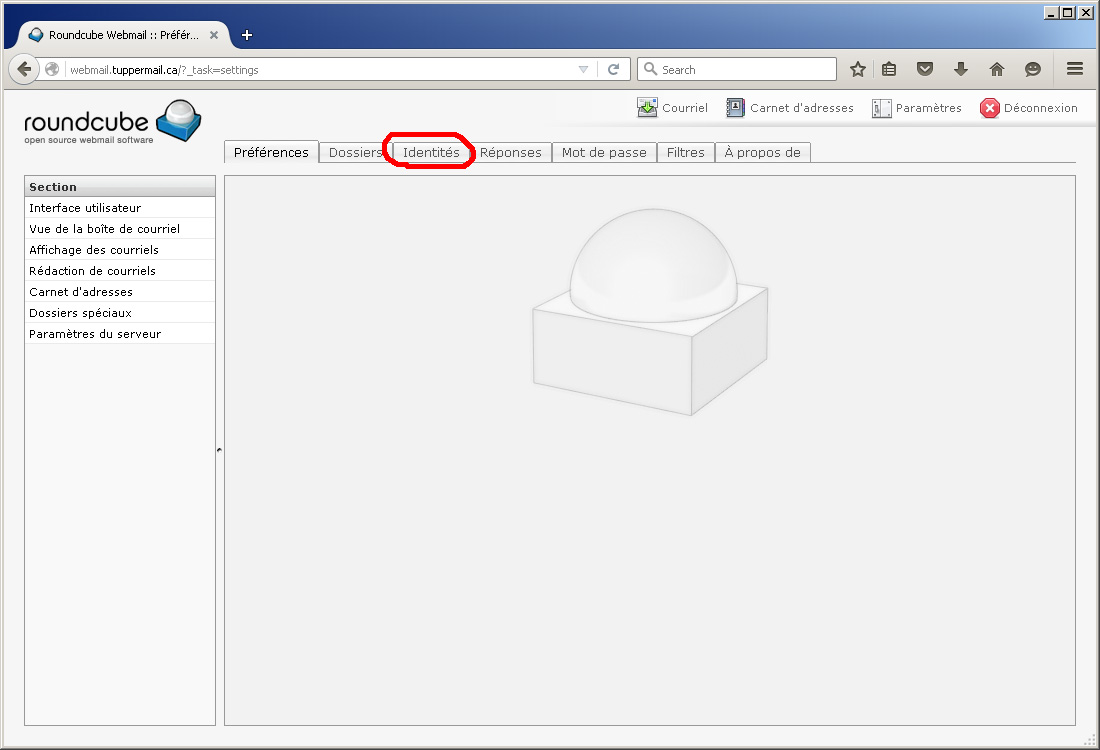Select Interface utilisateur section
Screen dimensions: 1100x750
(x=85, y=208)
